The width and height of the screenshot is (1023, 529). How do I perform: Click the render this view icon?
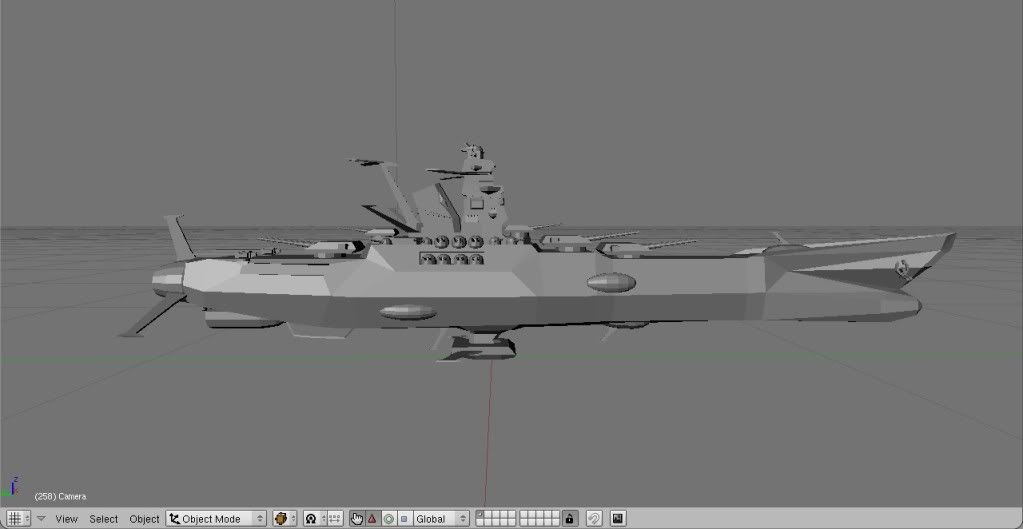(618, 519)
